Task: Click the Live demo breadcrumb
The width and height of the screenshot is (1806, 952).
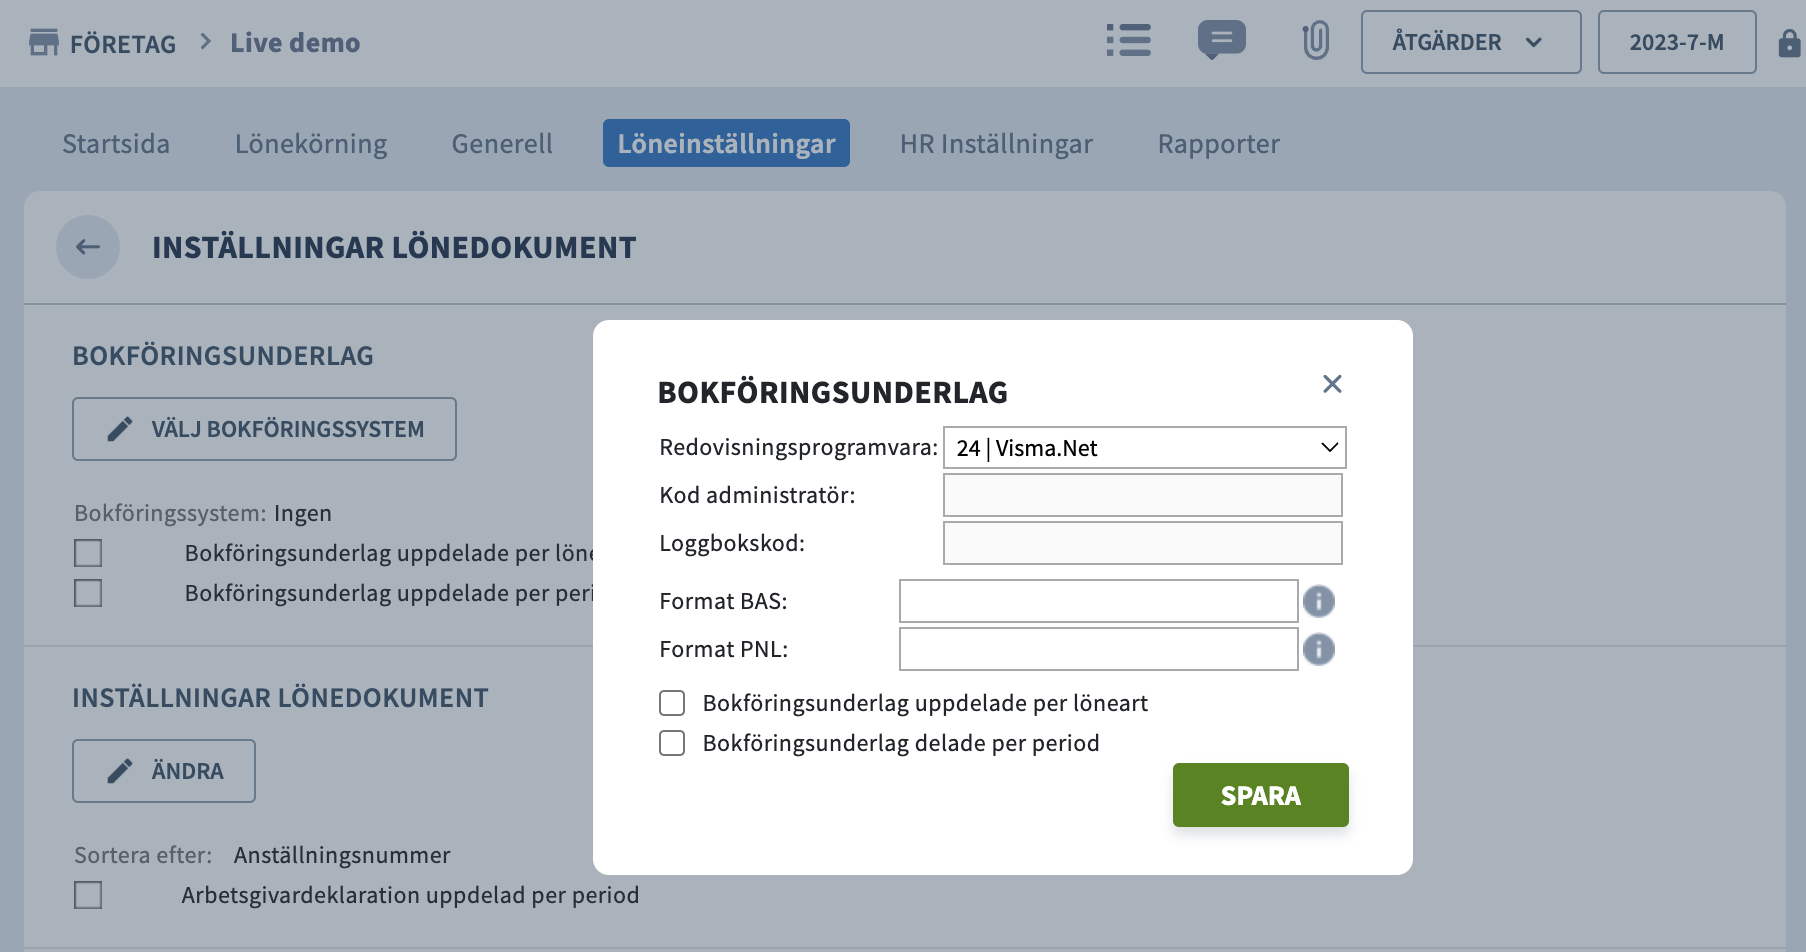Action: click(x=295, y=43)
